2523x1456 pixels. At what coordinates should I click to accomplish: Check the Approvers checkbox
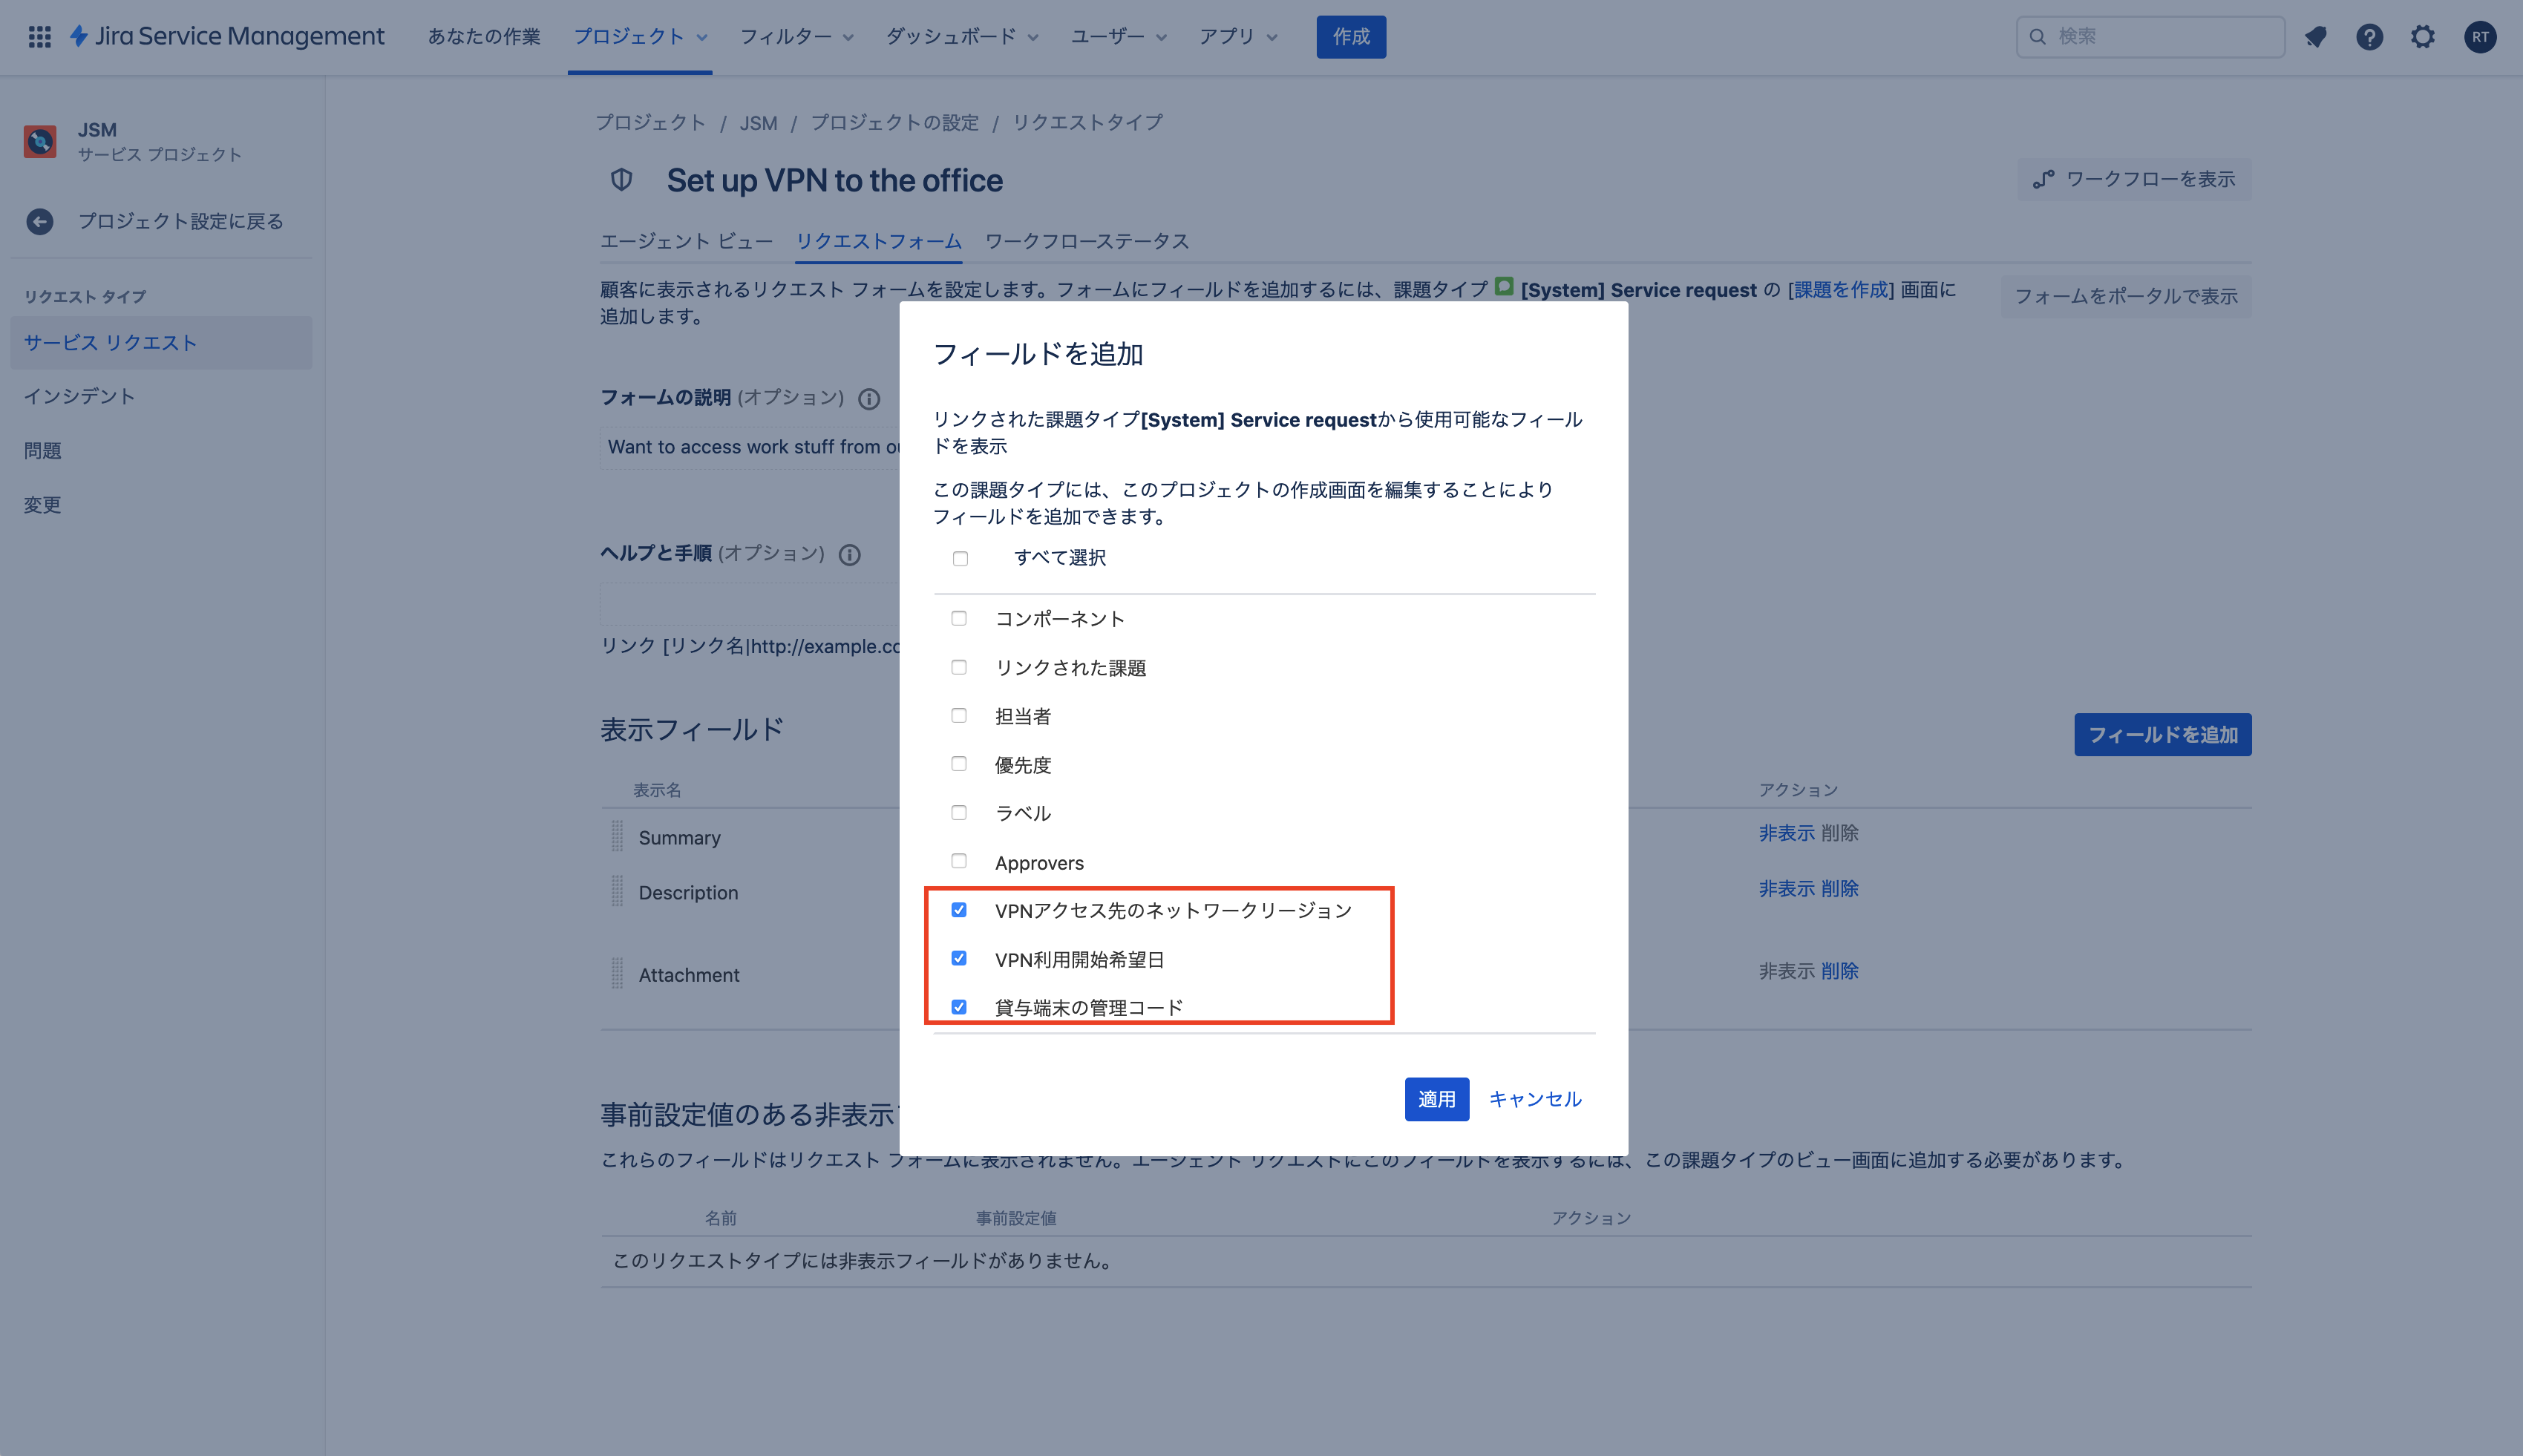pos(959,861)
